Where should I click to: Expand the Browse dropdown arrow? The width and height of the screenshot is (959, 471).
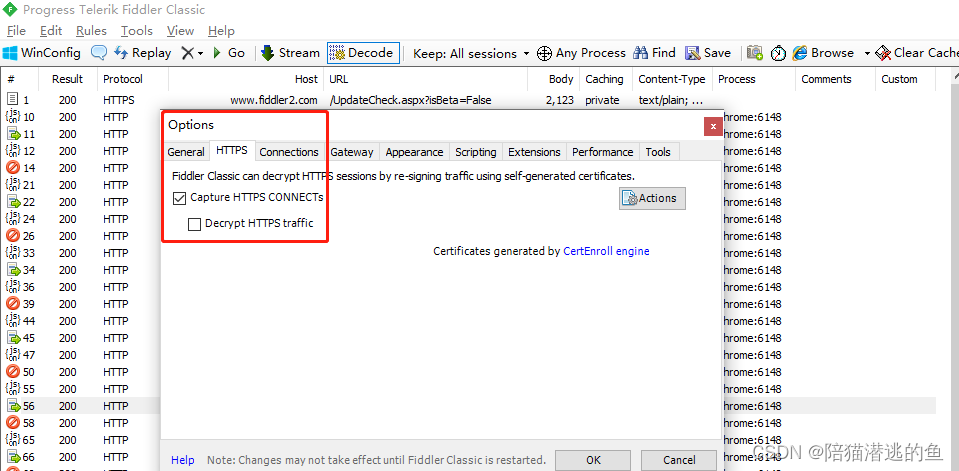point(867,54)
